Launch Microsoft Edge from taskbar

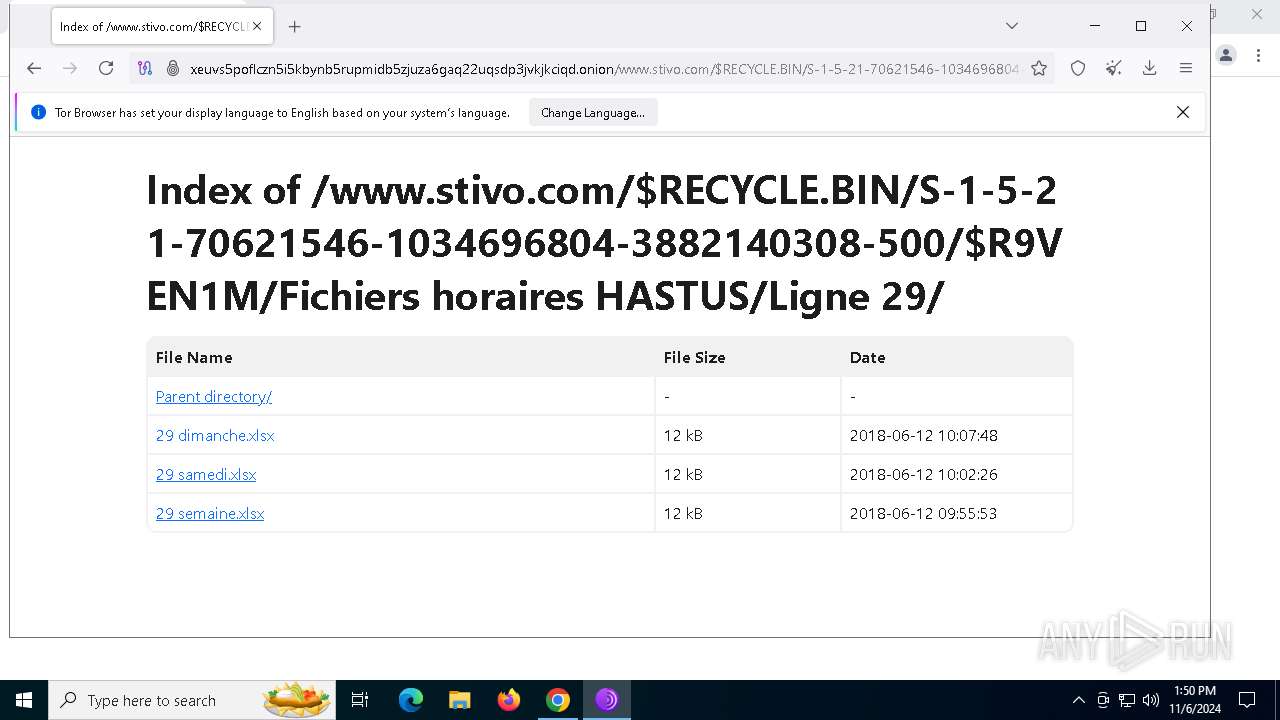coord(411,700)
